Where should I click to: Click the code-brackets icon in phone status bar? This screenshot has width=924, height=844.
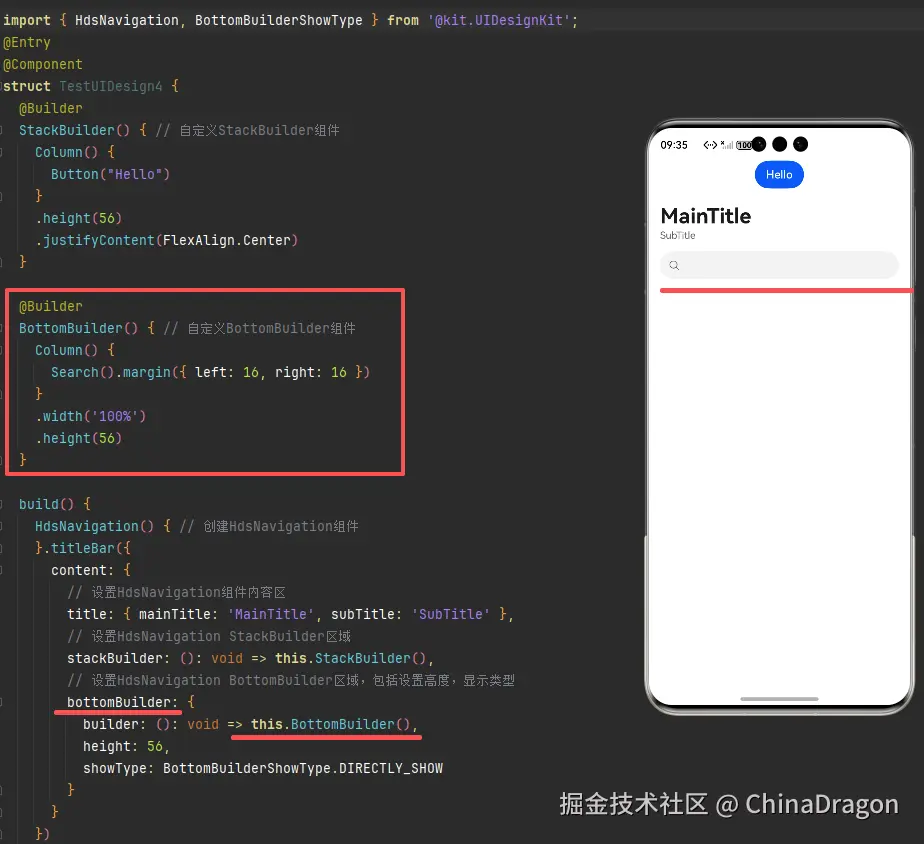(x=710, y=145)
